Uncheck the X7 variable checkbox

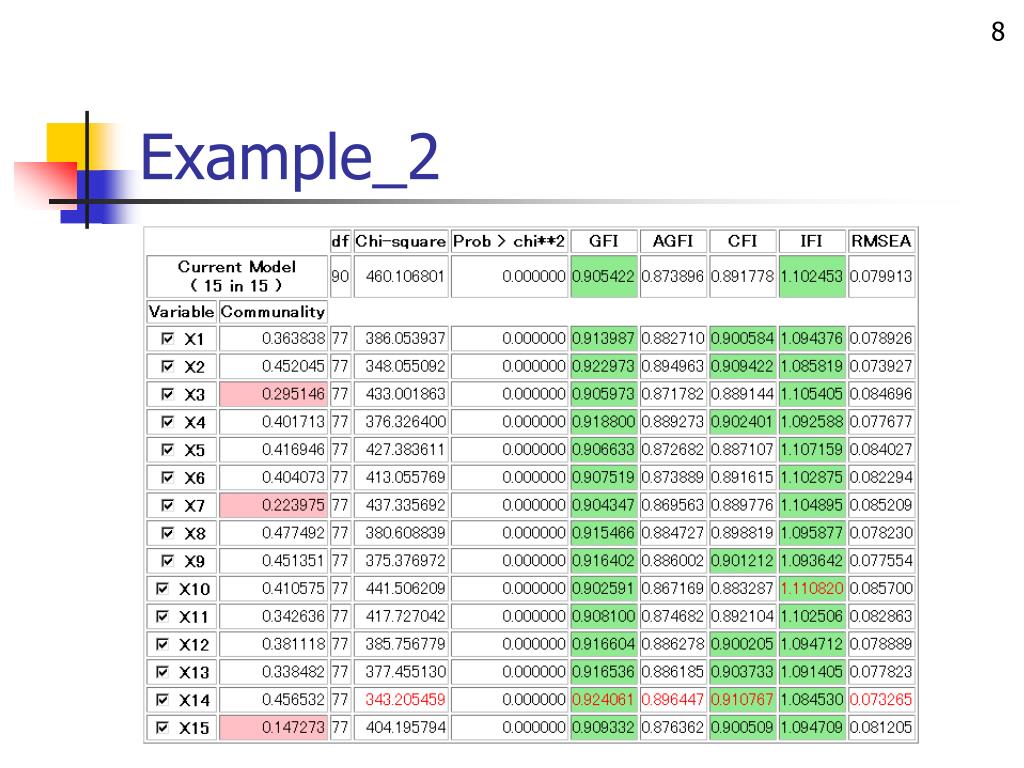tap(168, 505)
